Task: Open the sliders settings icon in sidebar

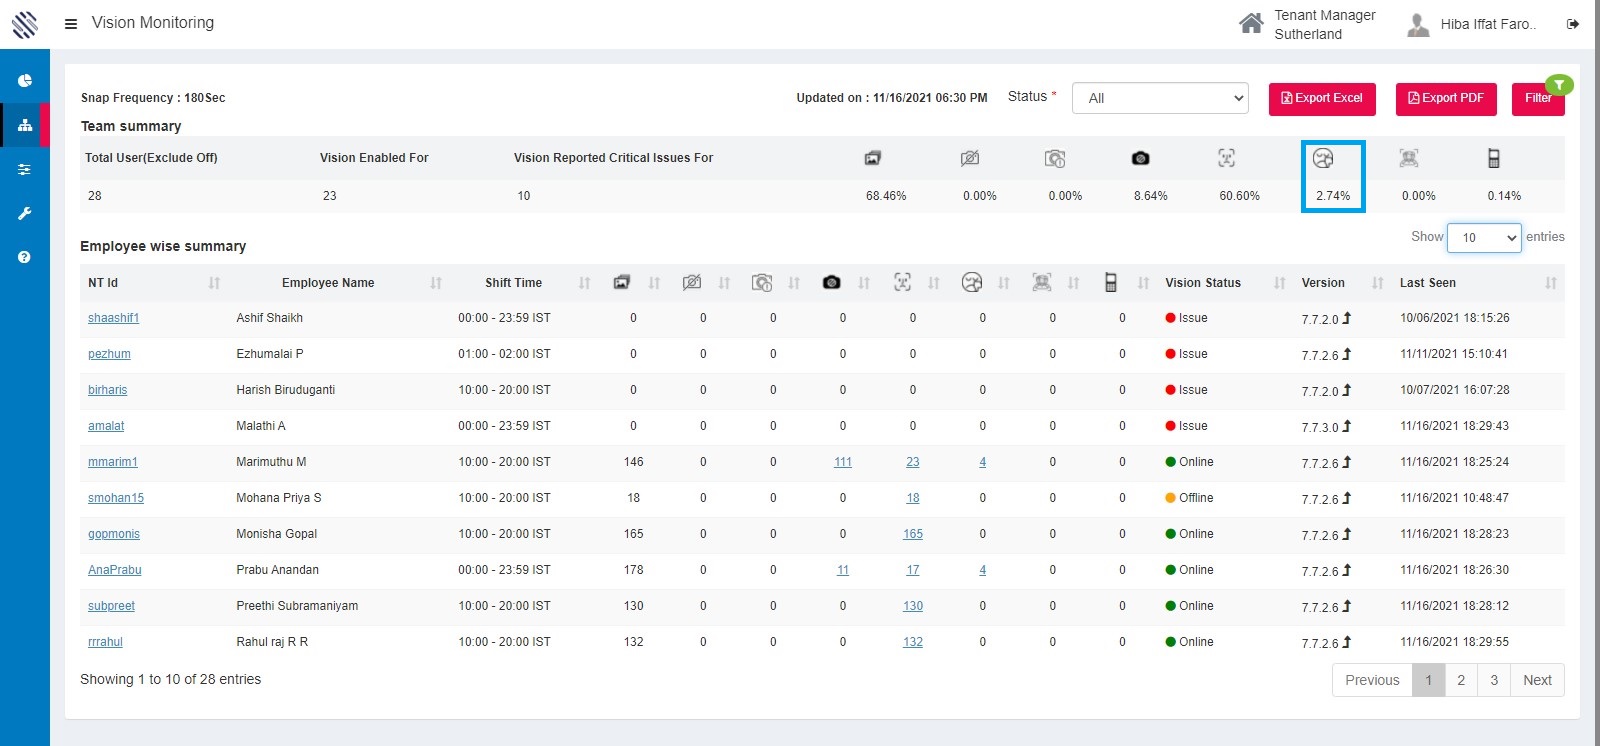Action: click(25, 169)
